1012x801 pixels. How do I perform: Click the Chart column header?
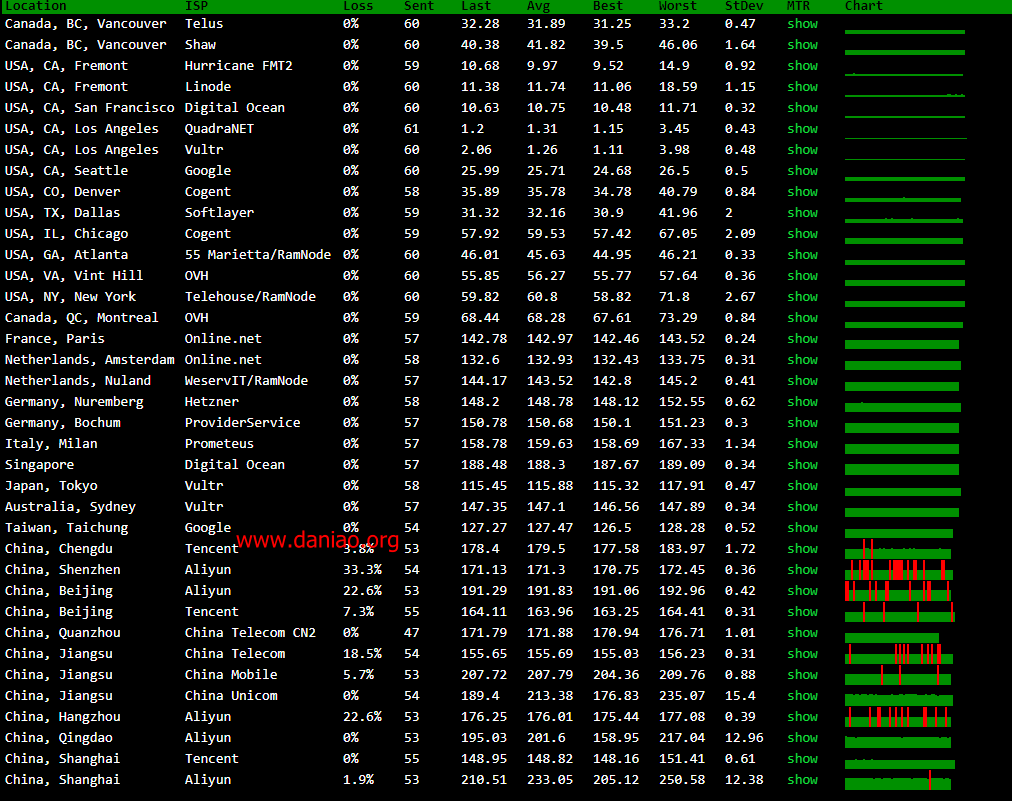[864, 6]
